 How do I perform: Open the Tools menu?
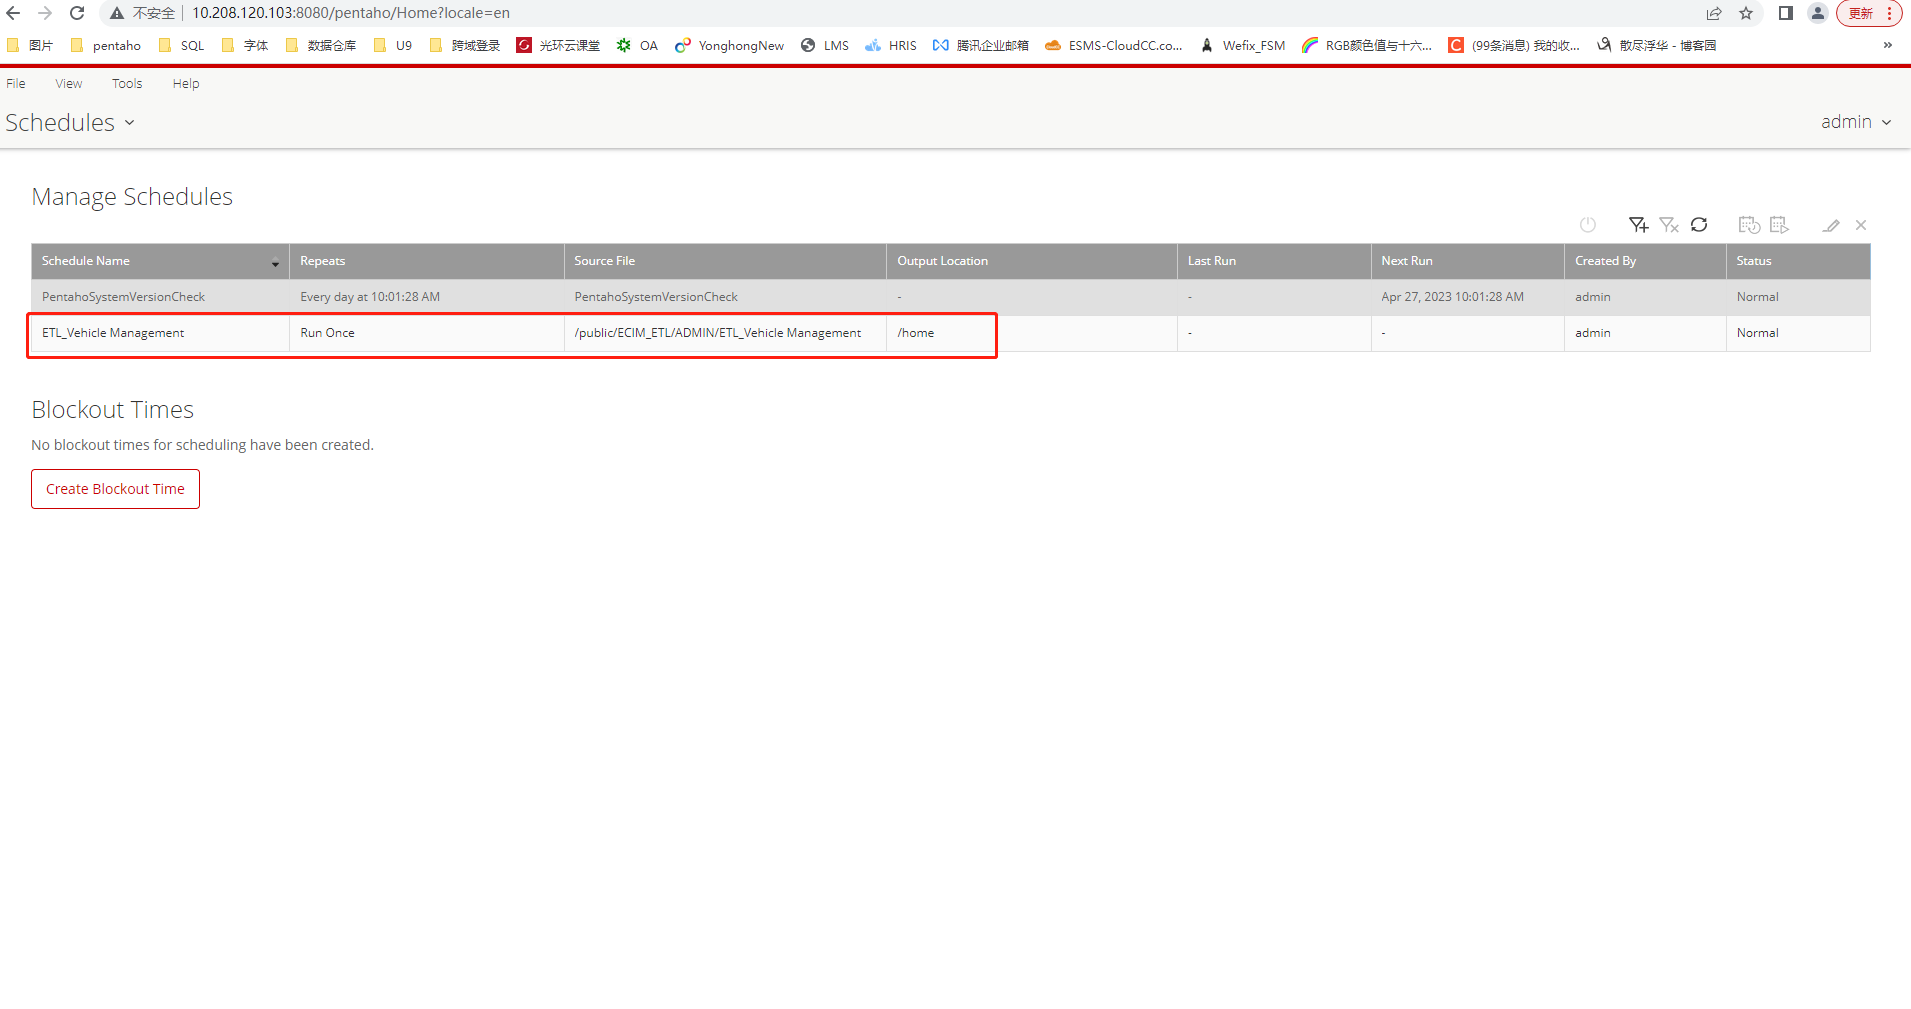tap(127, 83)
